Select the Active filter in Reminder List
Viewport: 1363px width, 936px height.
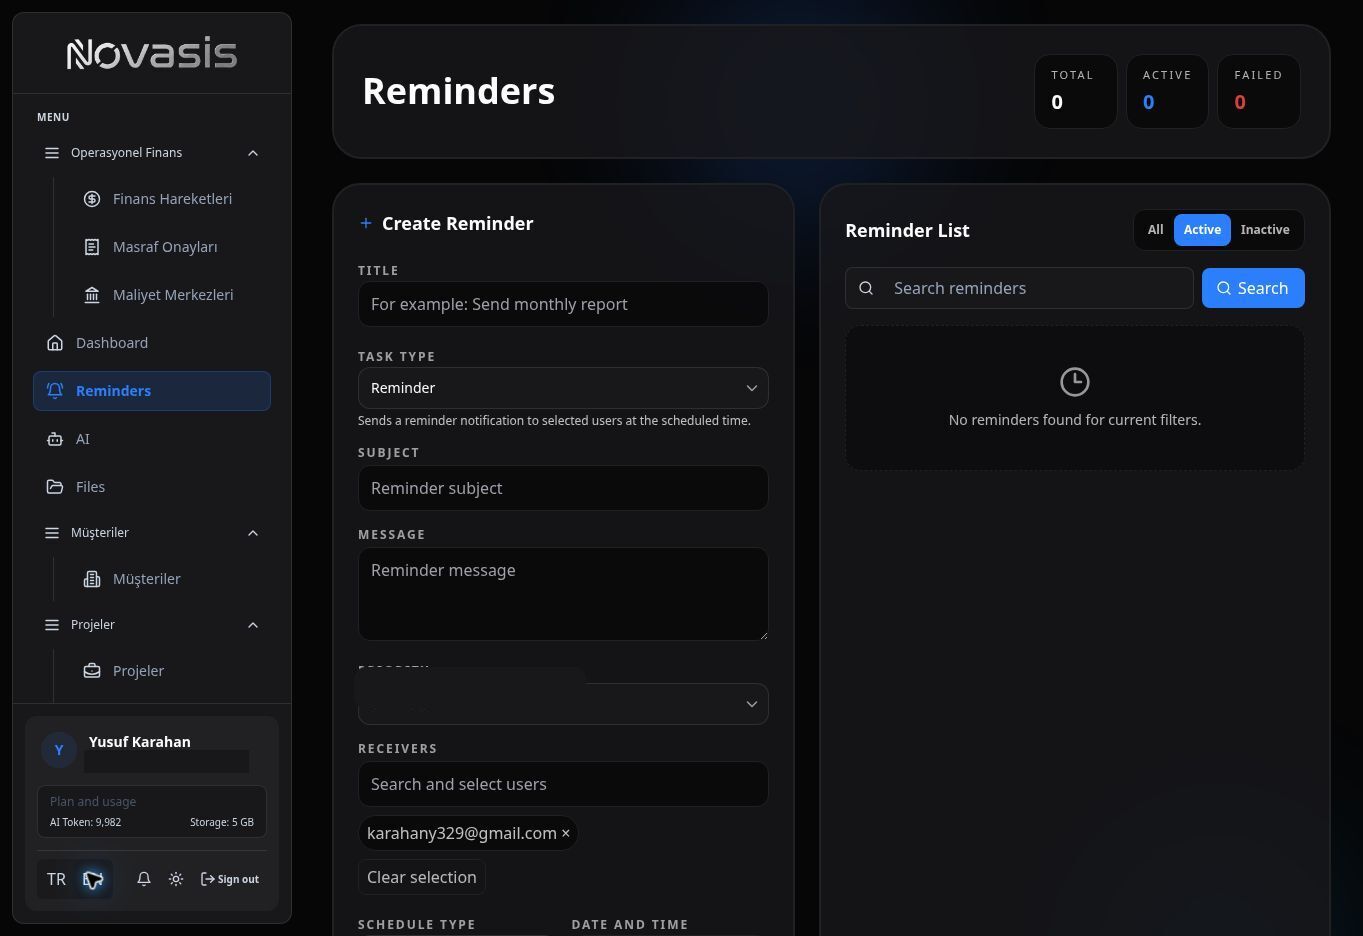(1202, 230)
